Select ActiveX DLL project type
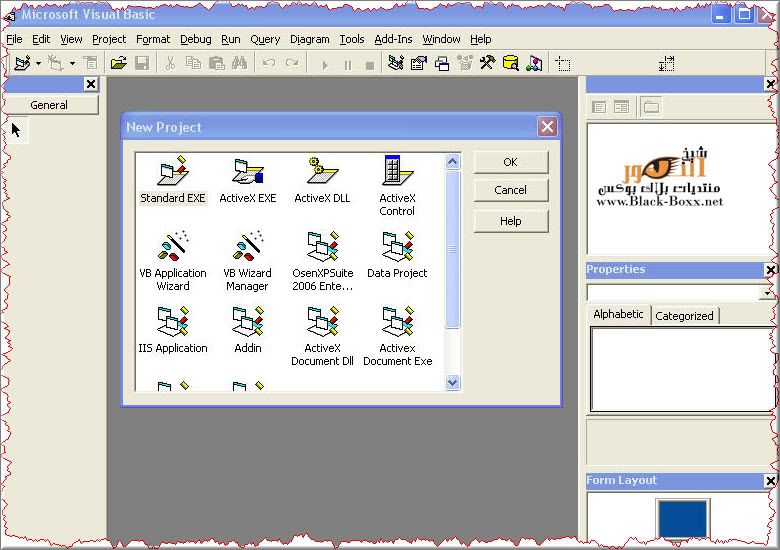 pos(322,180)
